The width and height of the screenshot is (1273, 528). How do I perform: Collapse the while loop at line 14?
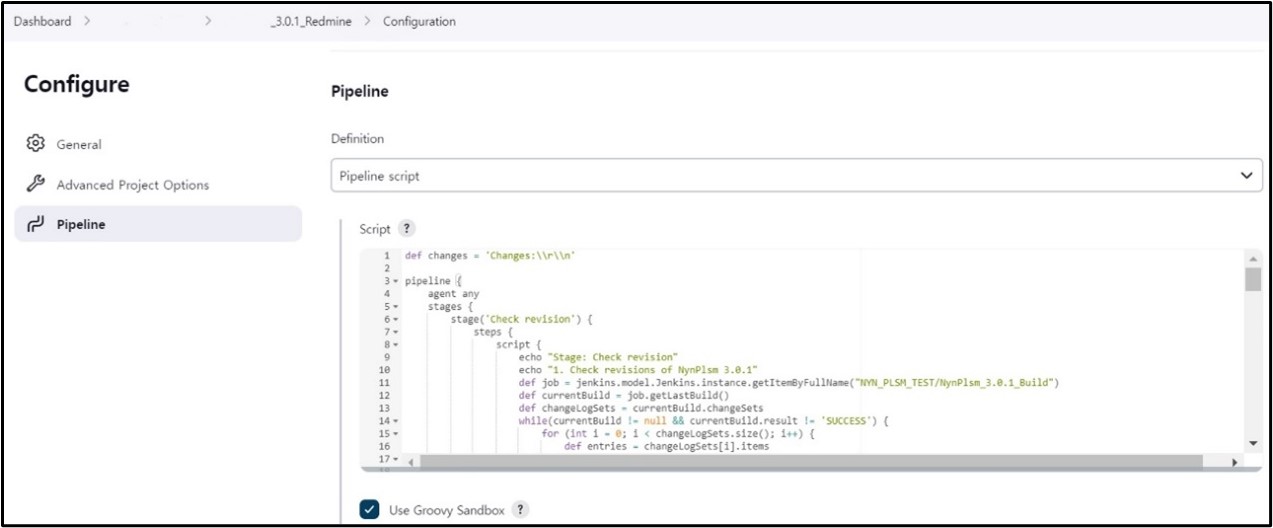[396, 421]
